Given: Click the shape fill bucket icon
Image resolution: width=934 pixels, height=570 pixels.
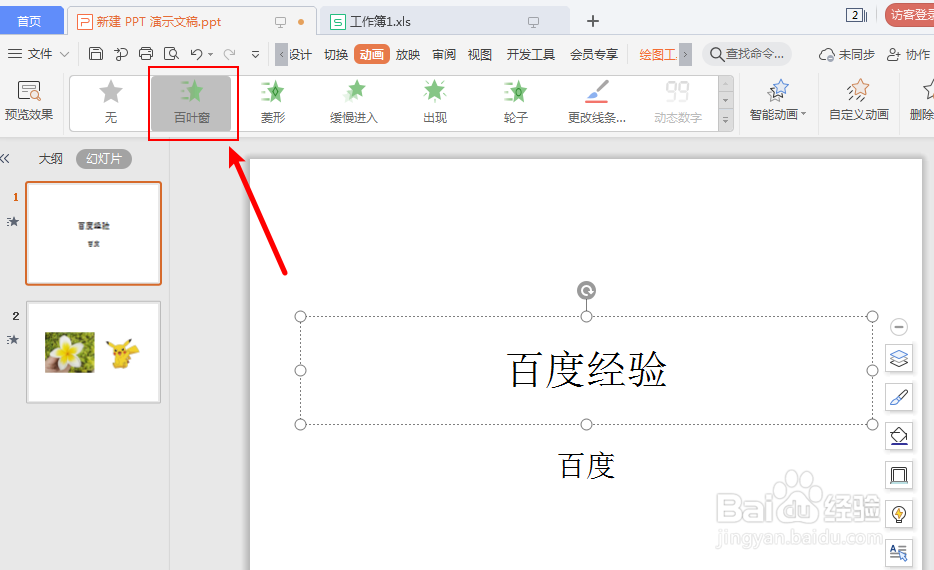Looking at the screenshot, I should [x=899, y=436].
